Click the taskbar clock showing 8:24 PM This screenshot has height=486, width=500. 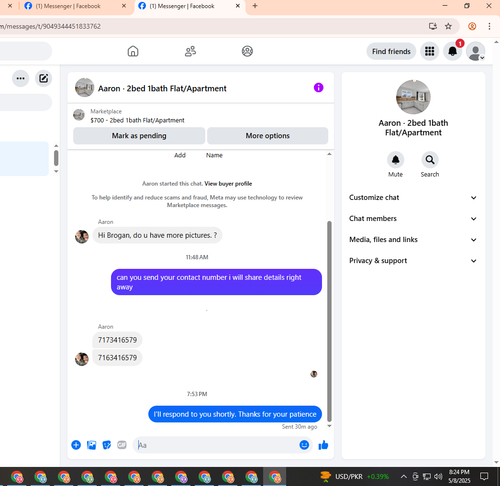pos(459,476)
